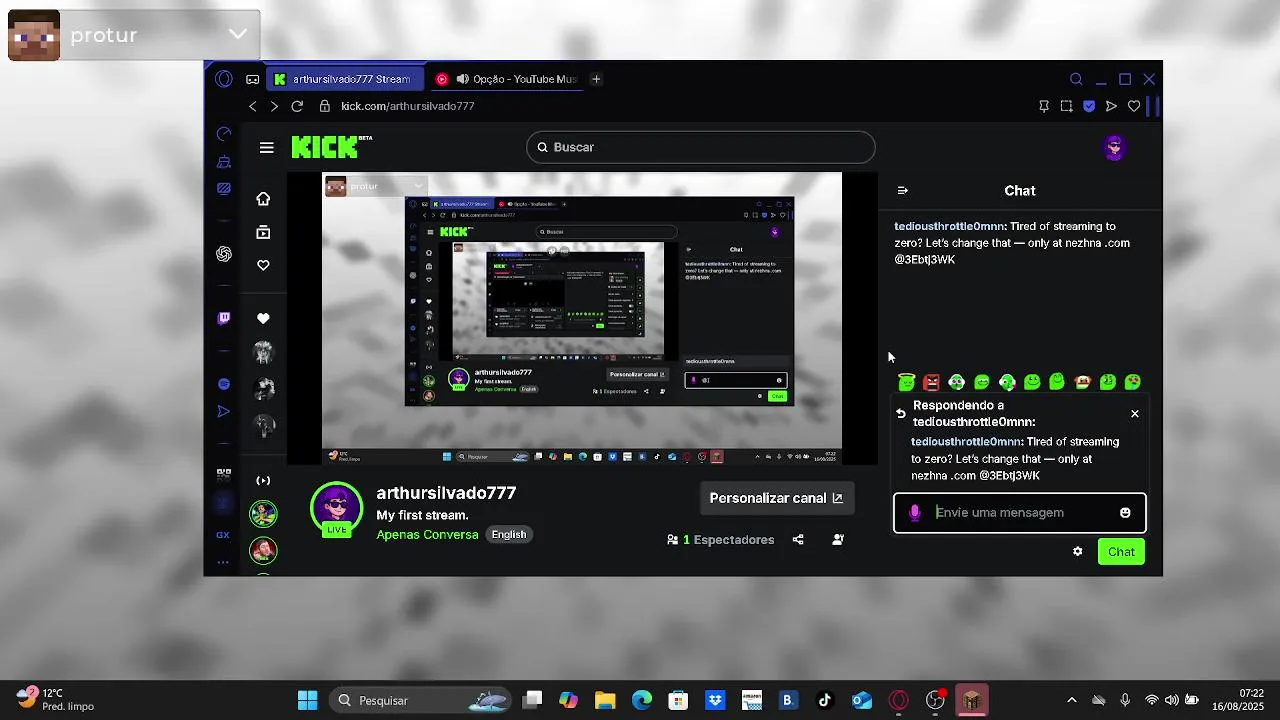
Task: Click the live broadcast radio icon in sidebar
Action: pyautogui.click(x=263, y=481)
